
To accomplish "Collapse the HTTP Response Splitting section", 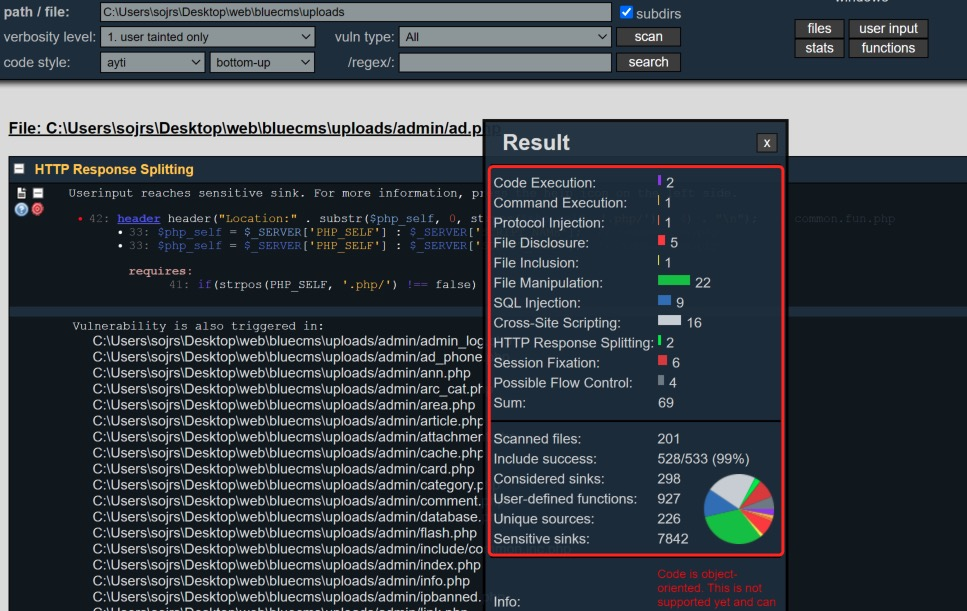I will 19,169.
